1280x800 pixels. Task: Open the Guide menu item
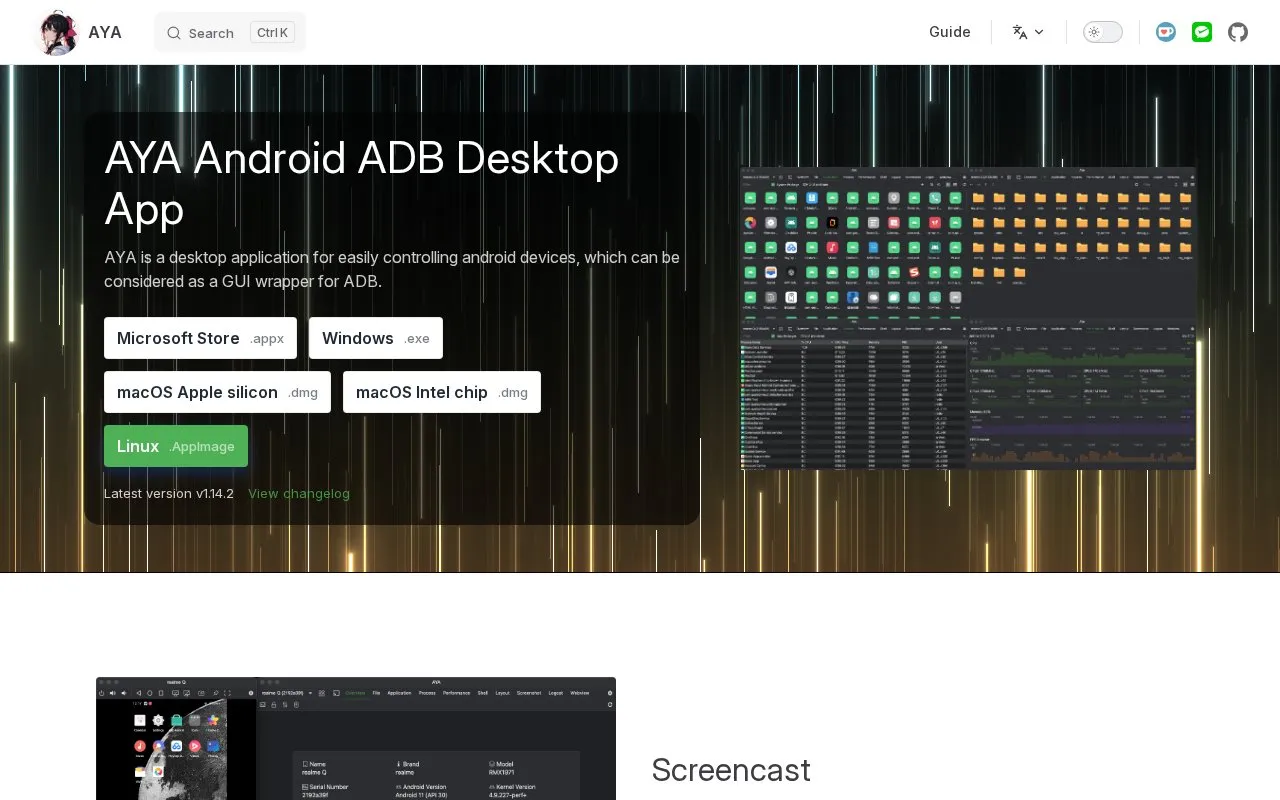click(950, 32)
